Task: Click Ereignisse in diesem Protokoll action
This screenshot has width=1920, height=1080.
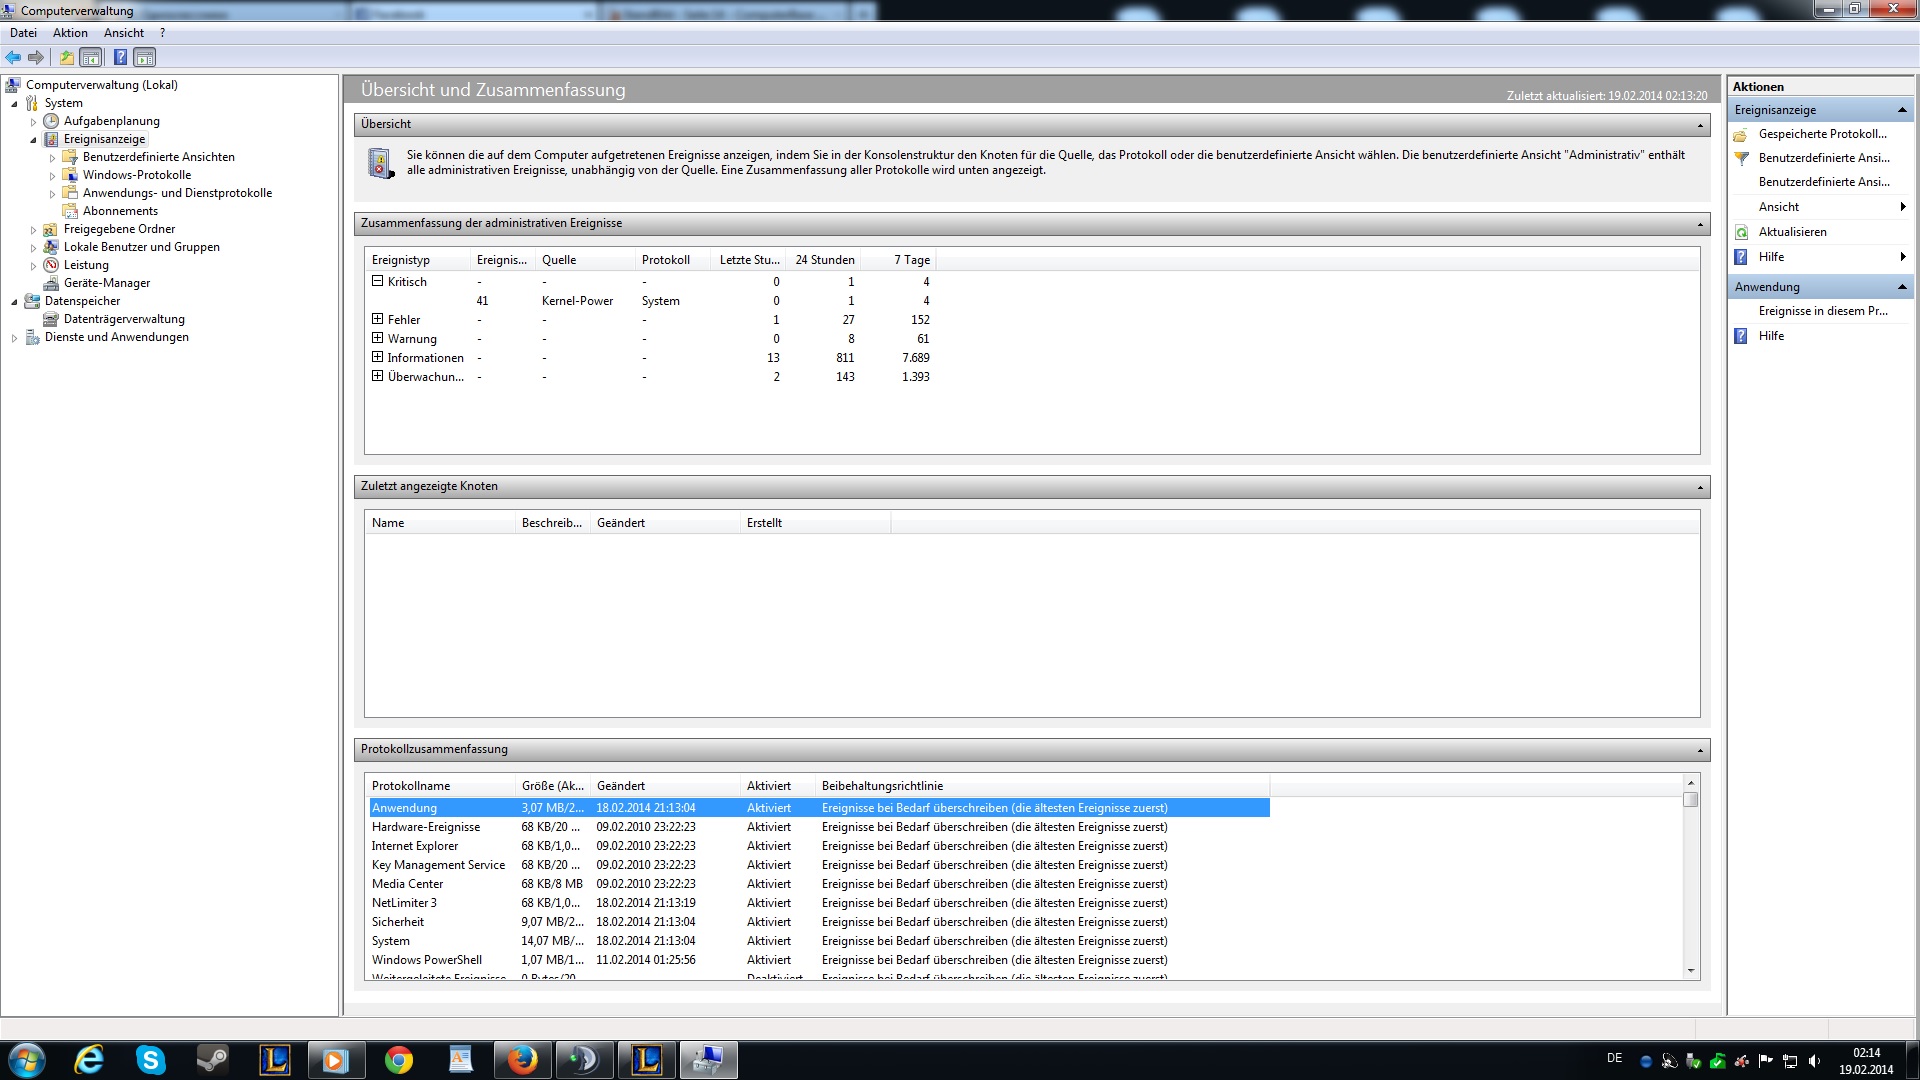Action: 1822,311
